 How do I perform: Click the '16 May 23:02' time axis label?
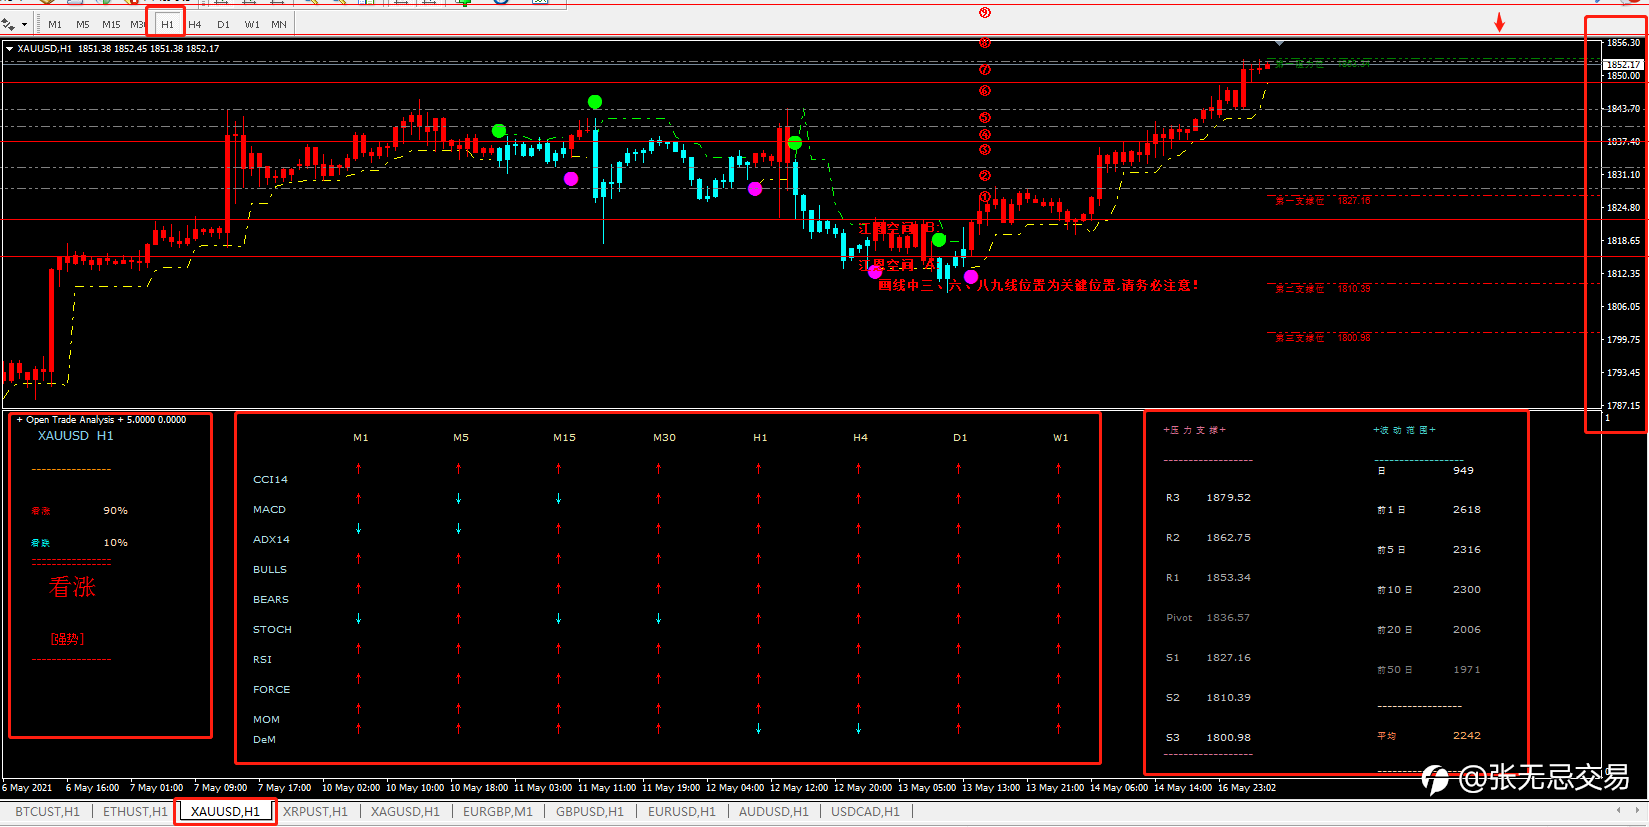point(1247,788)
